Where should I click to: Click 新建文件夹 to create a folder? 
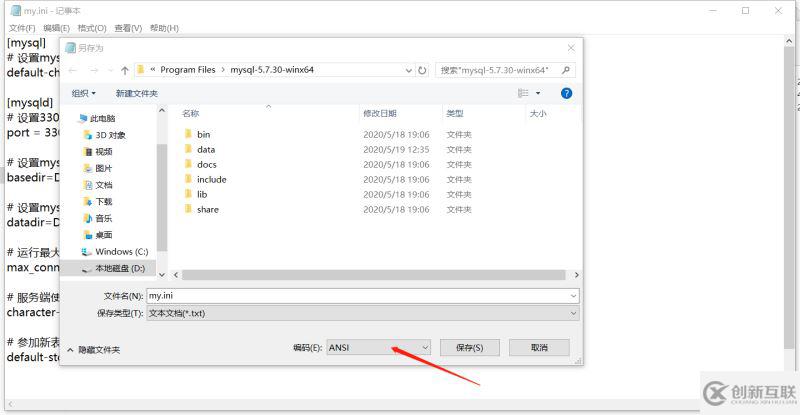(x=136, y=93)
